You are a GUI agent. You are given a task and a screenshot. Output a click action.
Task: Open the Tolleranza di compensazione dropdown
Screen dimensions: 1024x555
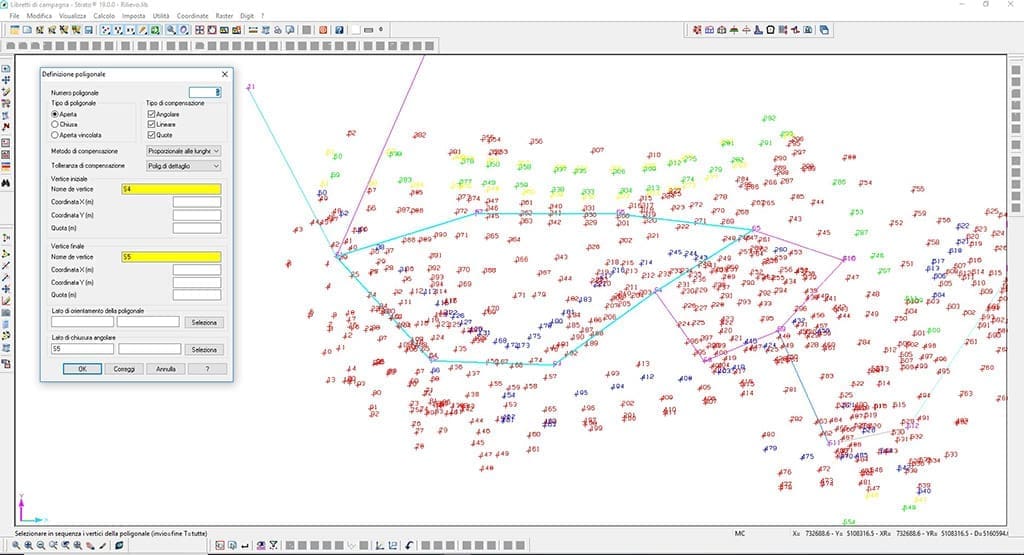click(x=184, y=166)
